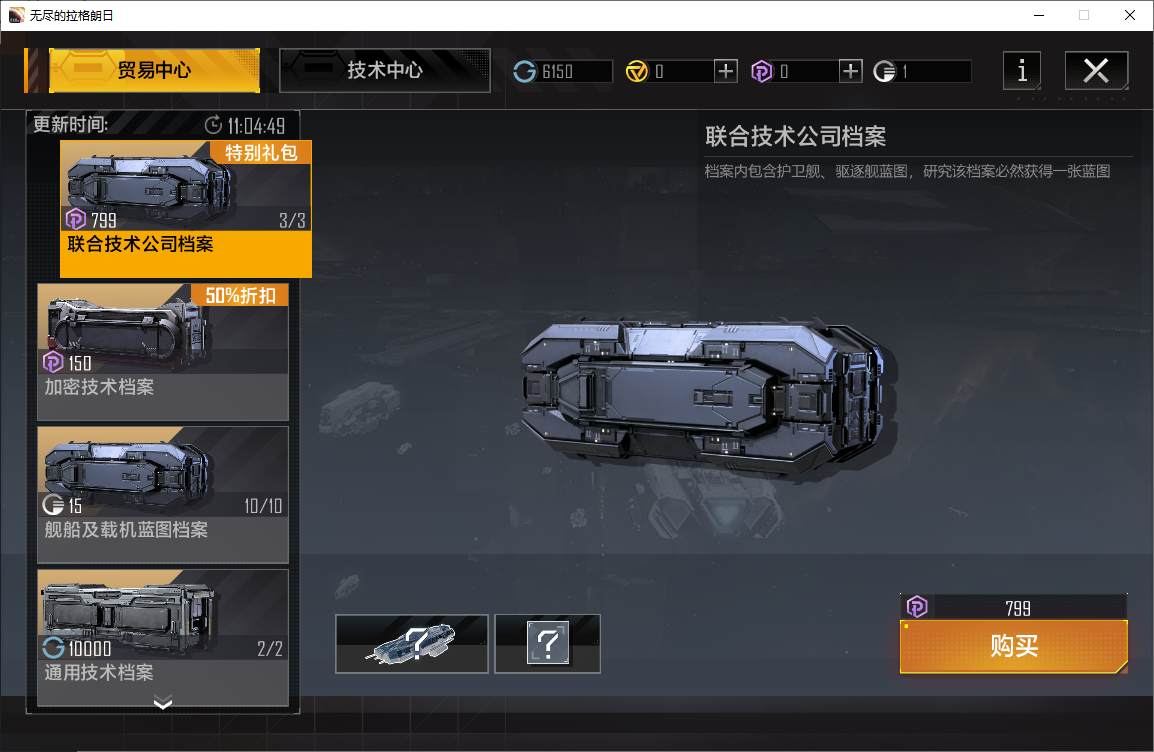Click the purple P currency icon in top bar
This screenshot has width=1154, height=752.
(x=762, y=71)
